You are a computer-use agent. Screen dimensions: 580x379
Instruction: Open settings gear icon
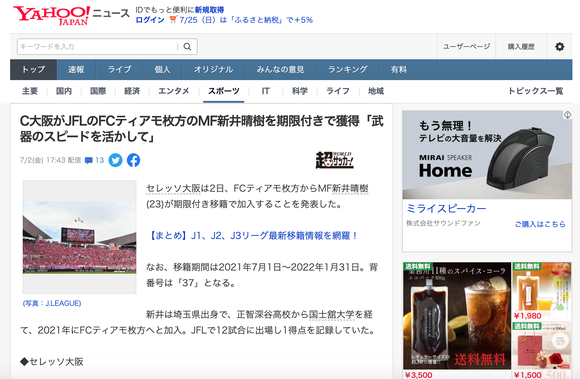click(x=559, y=47)
